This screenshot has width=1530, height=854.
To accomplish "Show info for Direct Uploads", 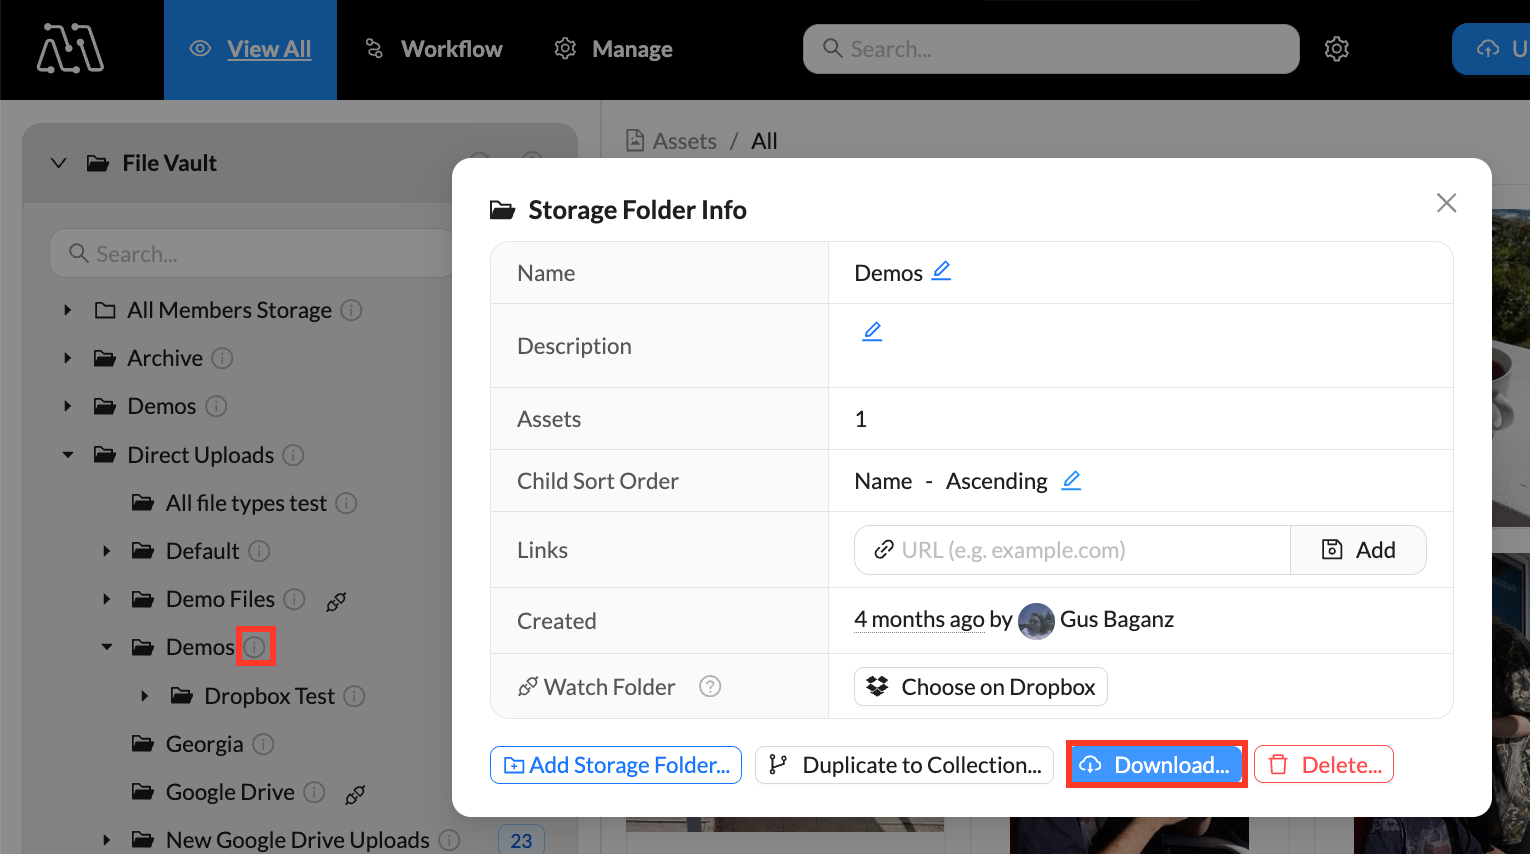I will [293, 455].
